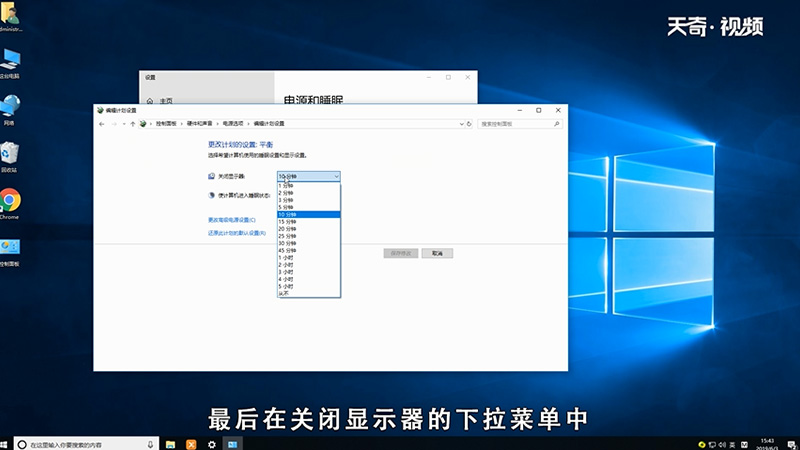This screenshot has height=450, width=800.
Task: Pick 30 分钟 in the dropdown
Action: (309, 243)
